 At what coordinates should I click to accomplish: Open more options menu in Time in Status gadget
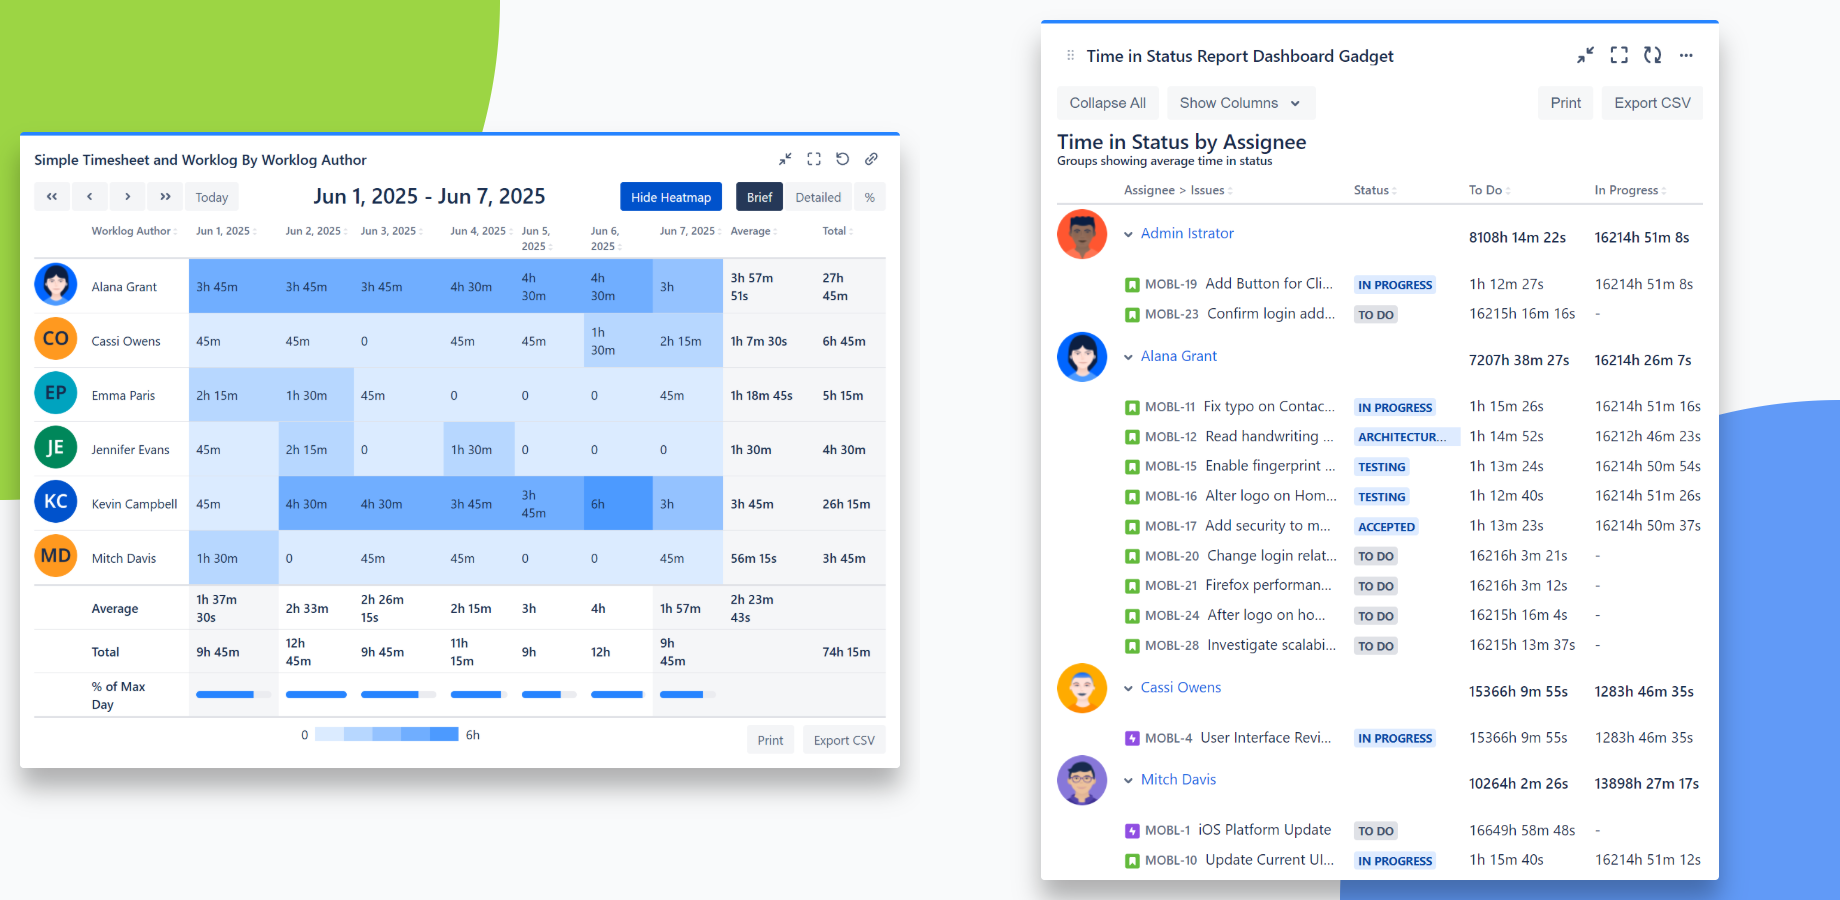1686,56
